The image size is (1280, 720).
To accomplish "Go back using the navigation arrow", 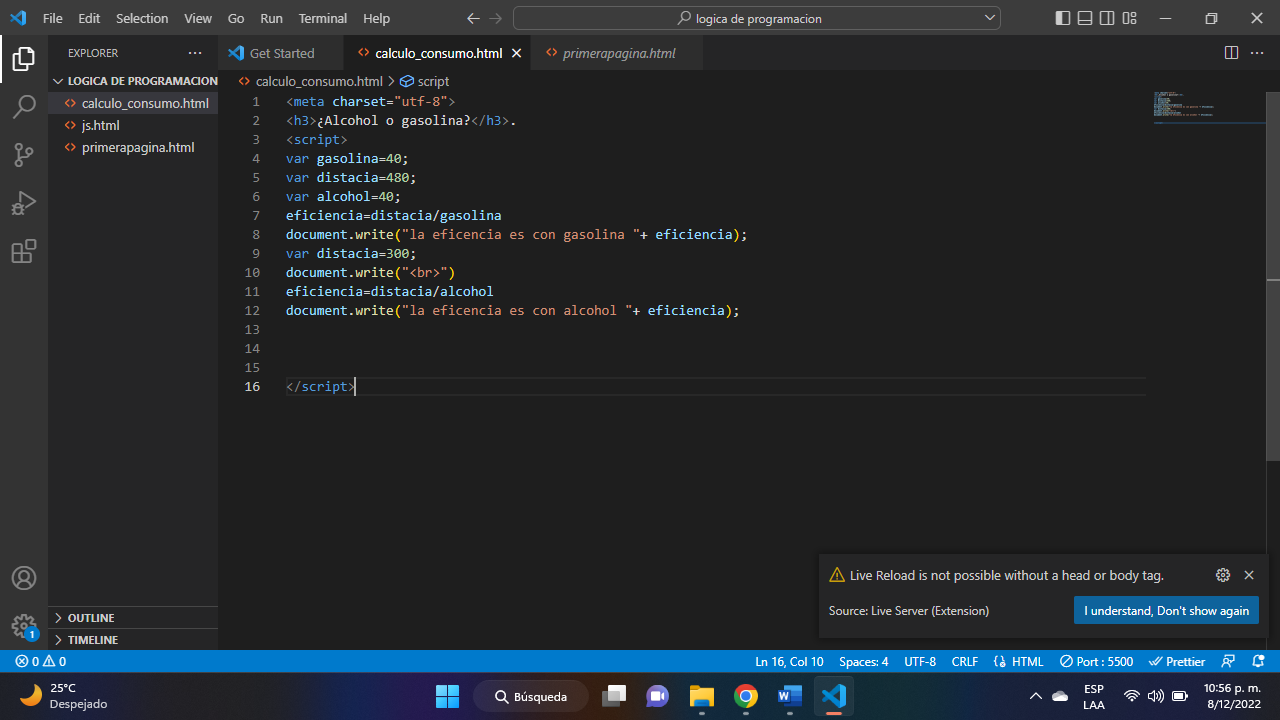I will pos(474,18).
